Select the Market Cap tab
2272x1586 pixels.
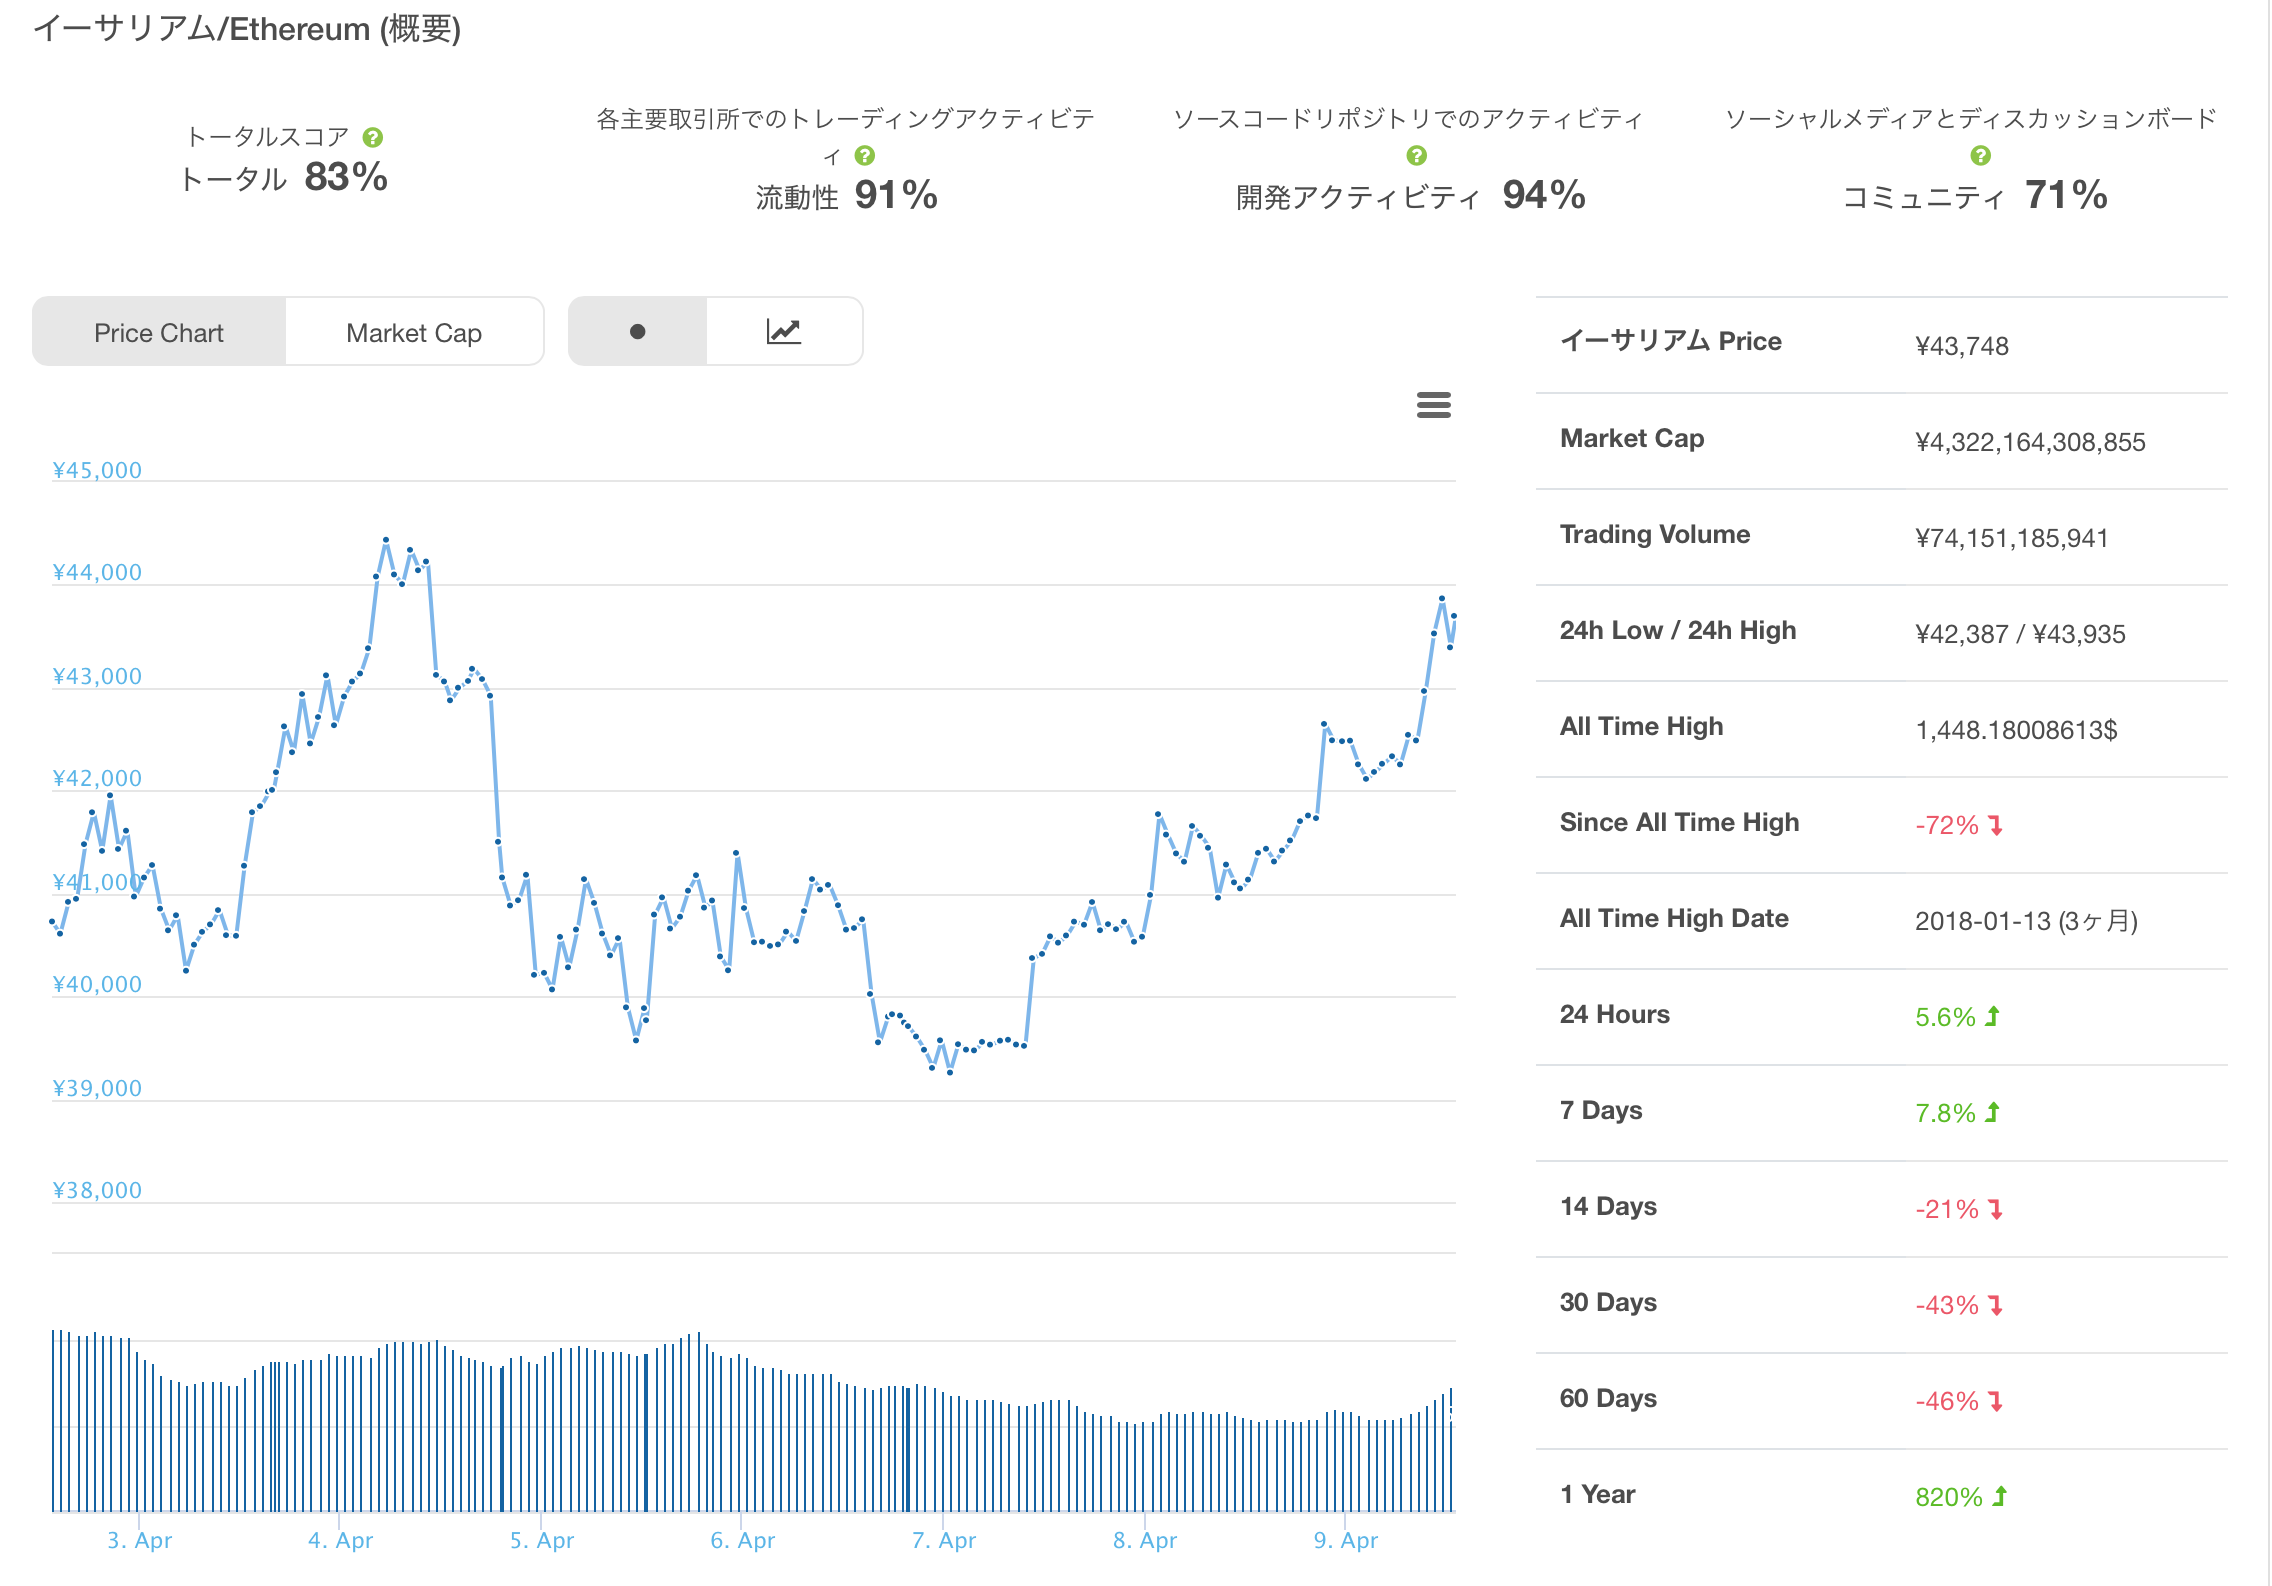(414, 332)
